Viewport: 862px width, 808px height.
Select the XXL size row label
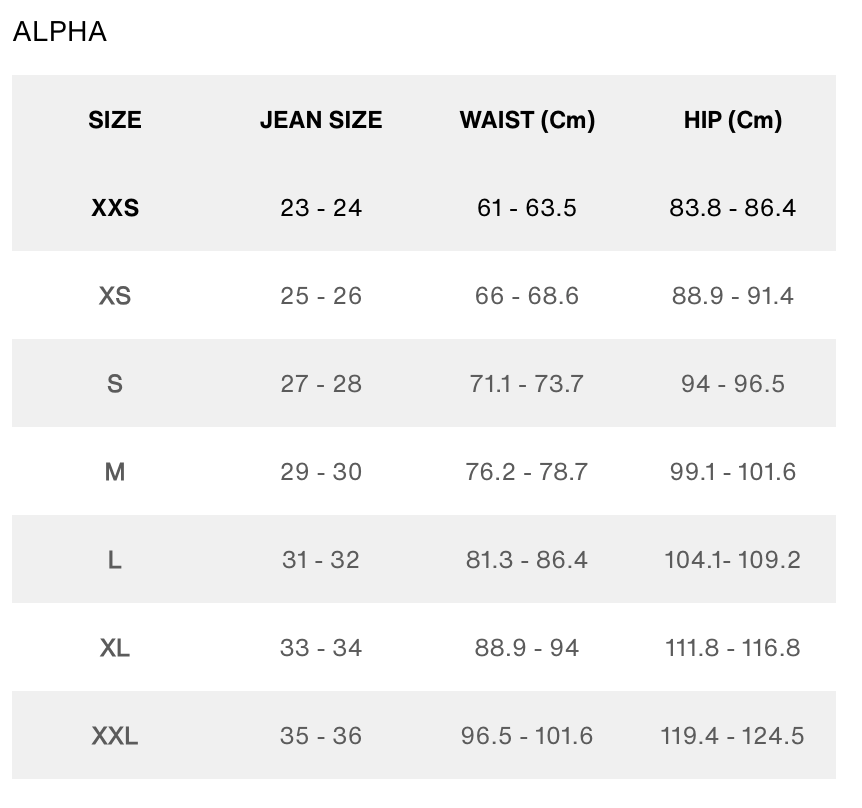[115, 736]
